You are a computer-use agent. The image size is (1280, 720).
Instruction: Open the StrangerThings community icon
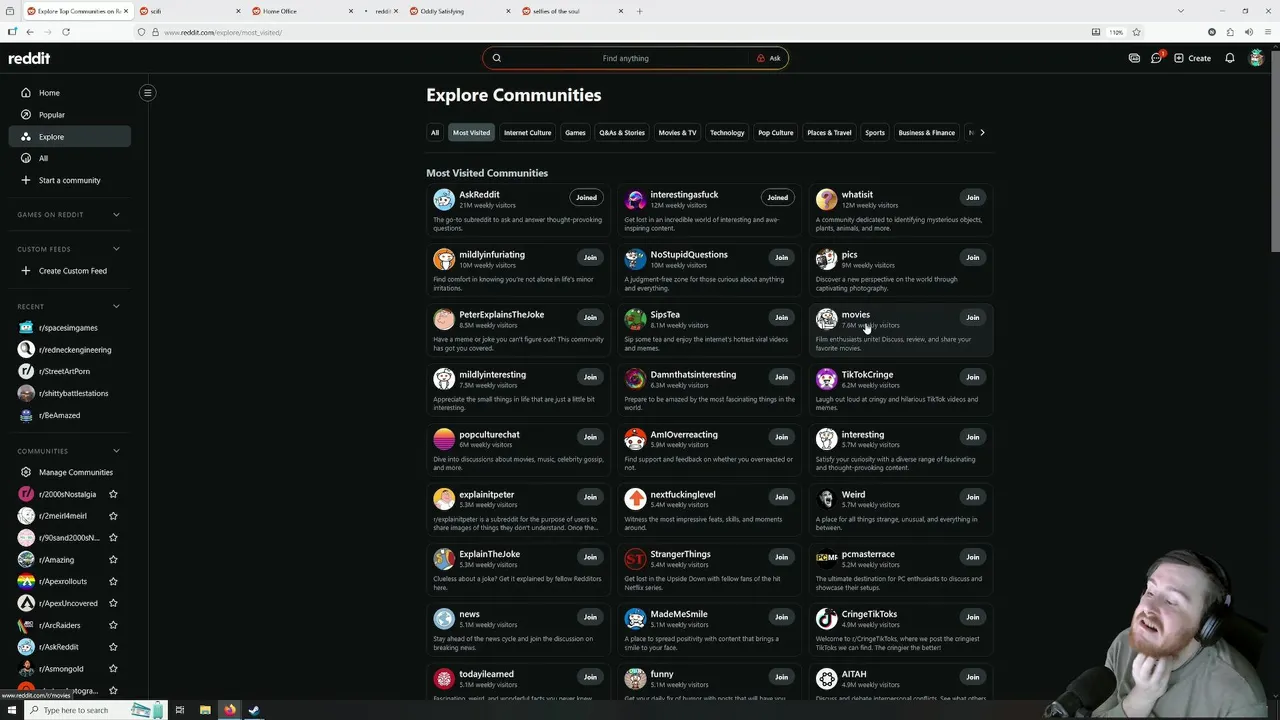pos(635,558)
